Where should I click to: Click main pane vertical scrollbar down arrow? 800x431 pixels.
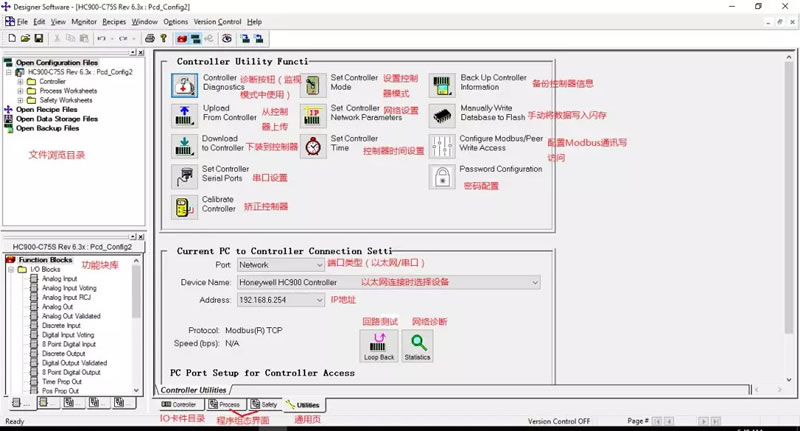(x=789, y=379)
